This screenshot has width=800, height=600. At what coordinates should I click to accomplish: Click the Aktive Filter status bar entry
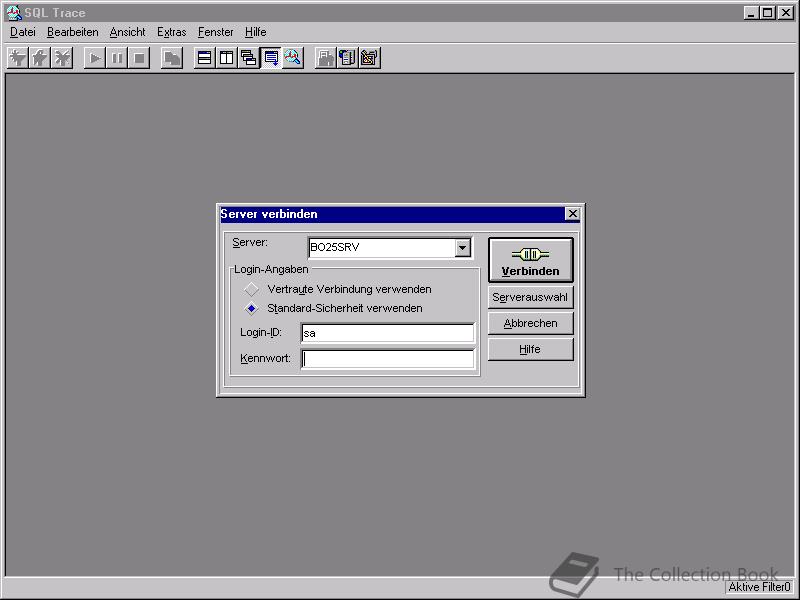[759, 587]
